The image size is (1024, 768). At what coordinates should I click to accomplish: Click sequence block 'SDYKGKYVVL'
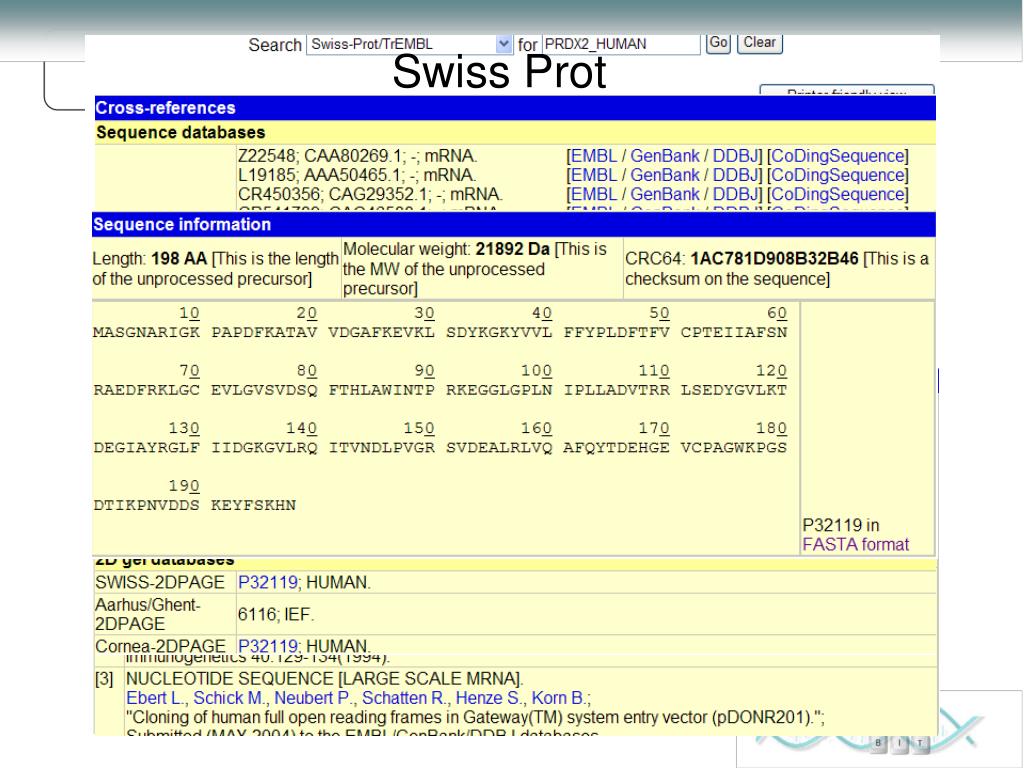(x=499, y=332)
